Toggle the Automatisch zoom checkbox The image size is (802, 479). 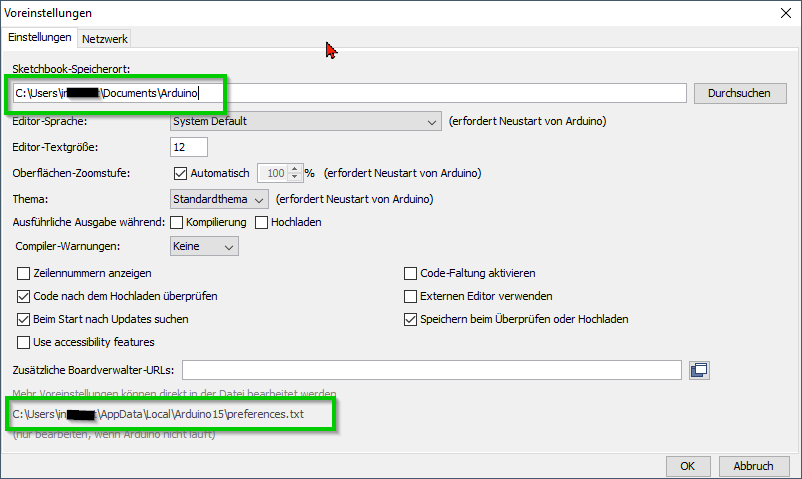180,173
